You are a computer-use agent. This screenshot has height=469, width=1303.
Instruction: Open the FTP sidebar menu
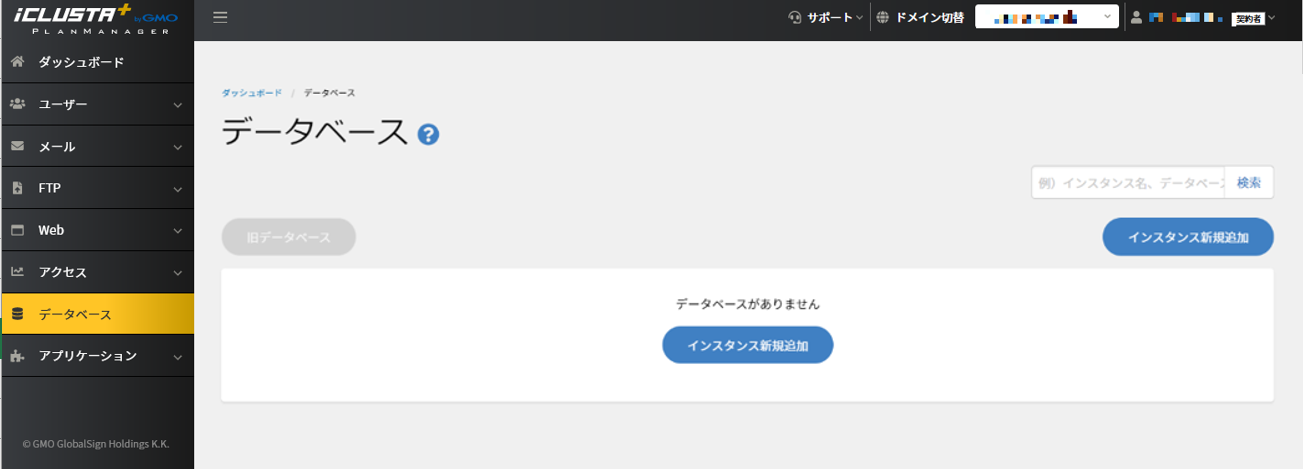pyautogui.click(x=97, y=188)
